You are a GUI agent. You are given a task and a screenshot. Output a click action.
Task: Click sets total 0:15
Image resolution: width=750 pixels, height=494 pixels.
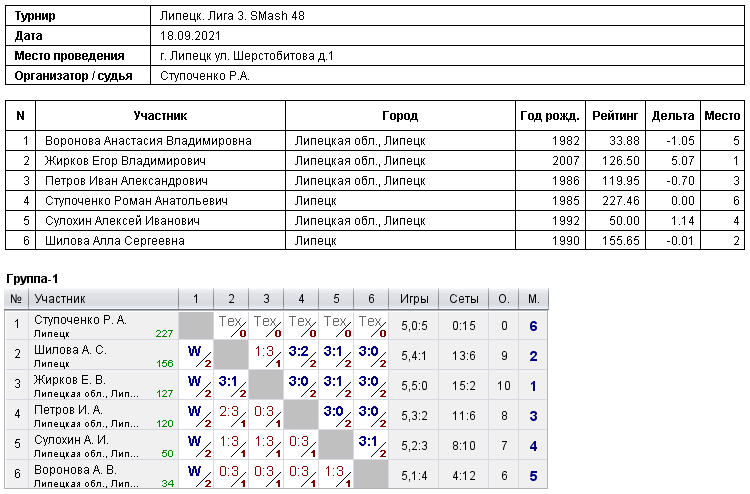(x=464, y=326)
